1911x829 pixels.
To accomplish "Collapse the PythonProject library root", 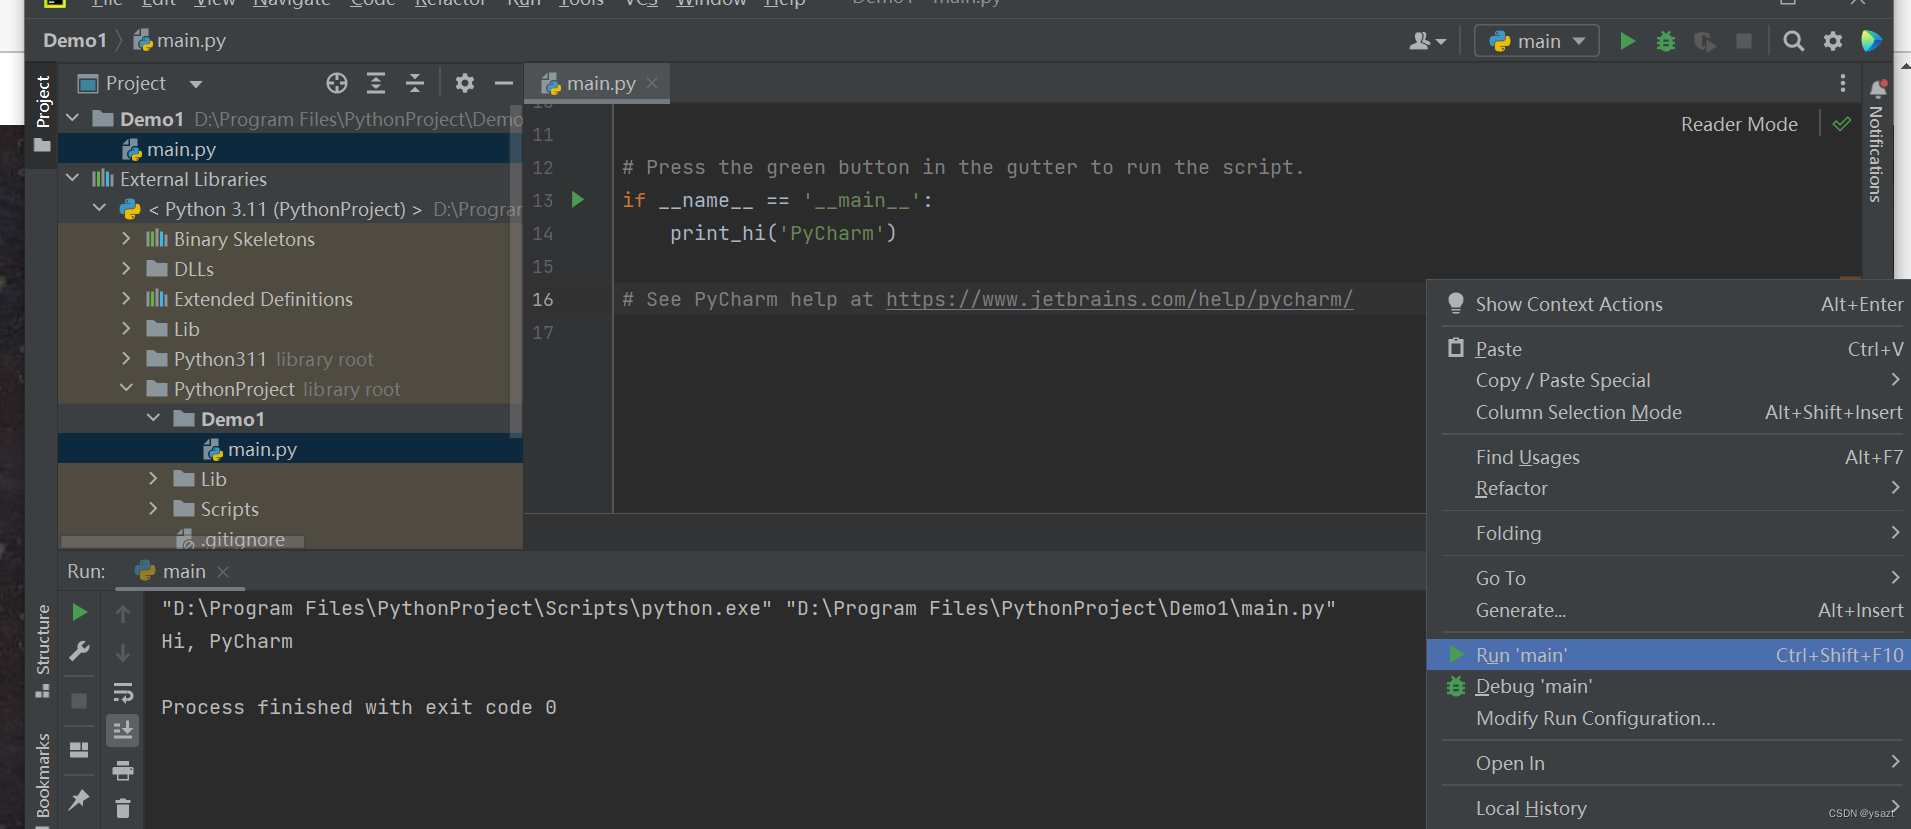I will pyautogui.click(x=126, y=388).
